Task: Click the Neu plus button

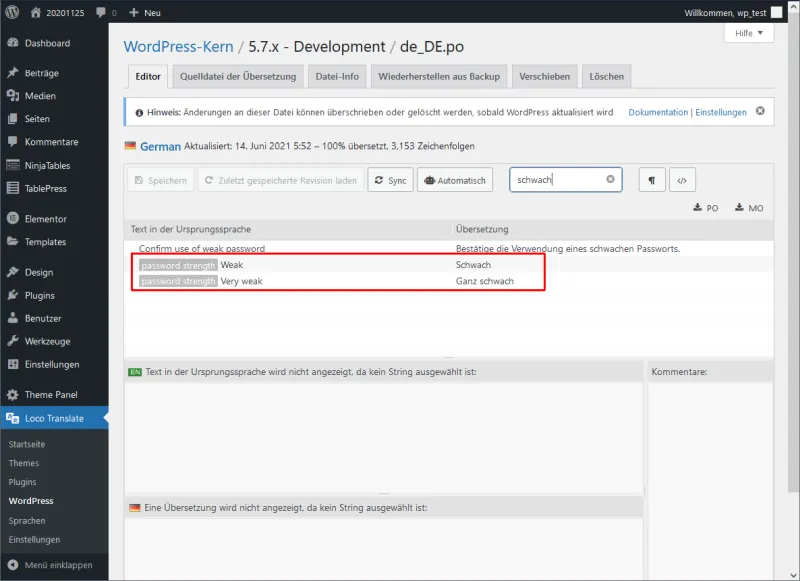Action: (145, 13)
